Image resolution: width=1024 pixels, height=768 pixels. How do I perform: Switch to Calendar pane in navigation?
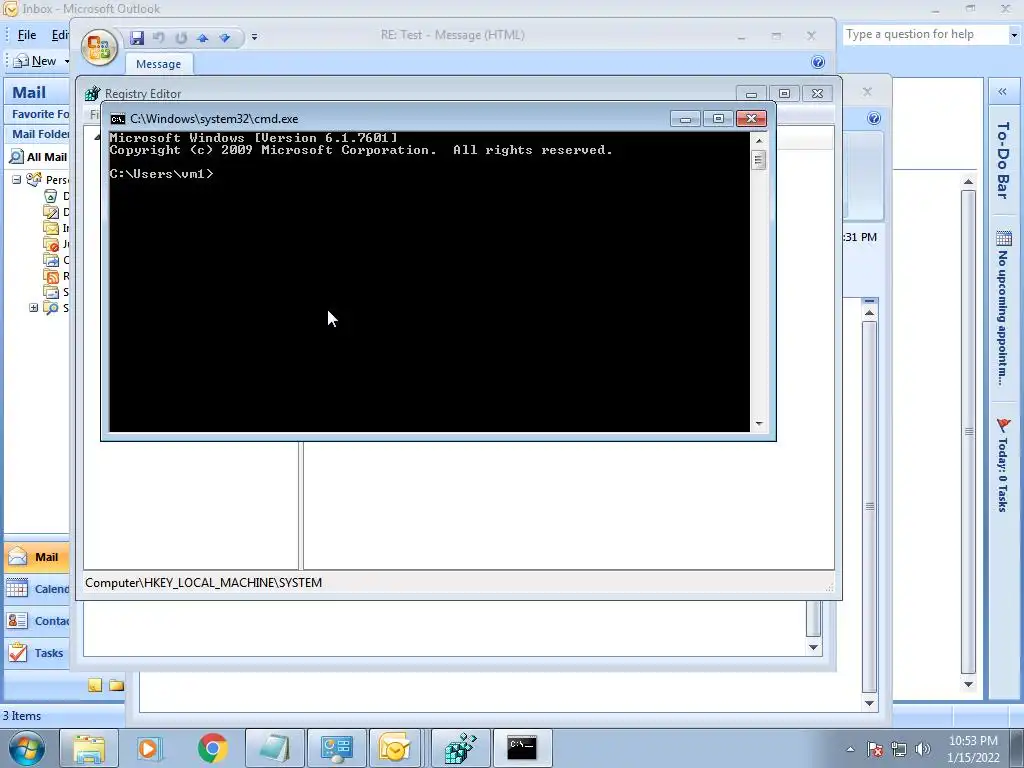click(37, 589)
